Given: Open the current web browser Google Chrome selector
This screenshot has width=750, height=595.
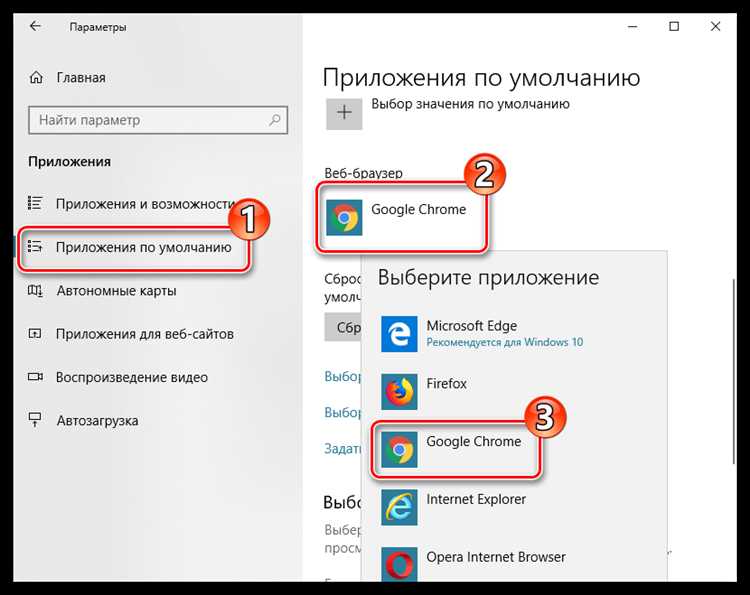Looking at the screenshot, I should point(401,218).
